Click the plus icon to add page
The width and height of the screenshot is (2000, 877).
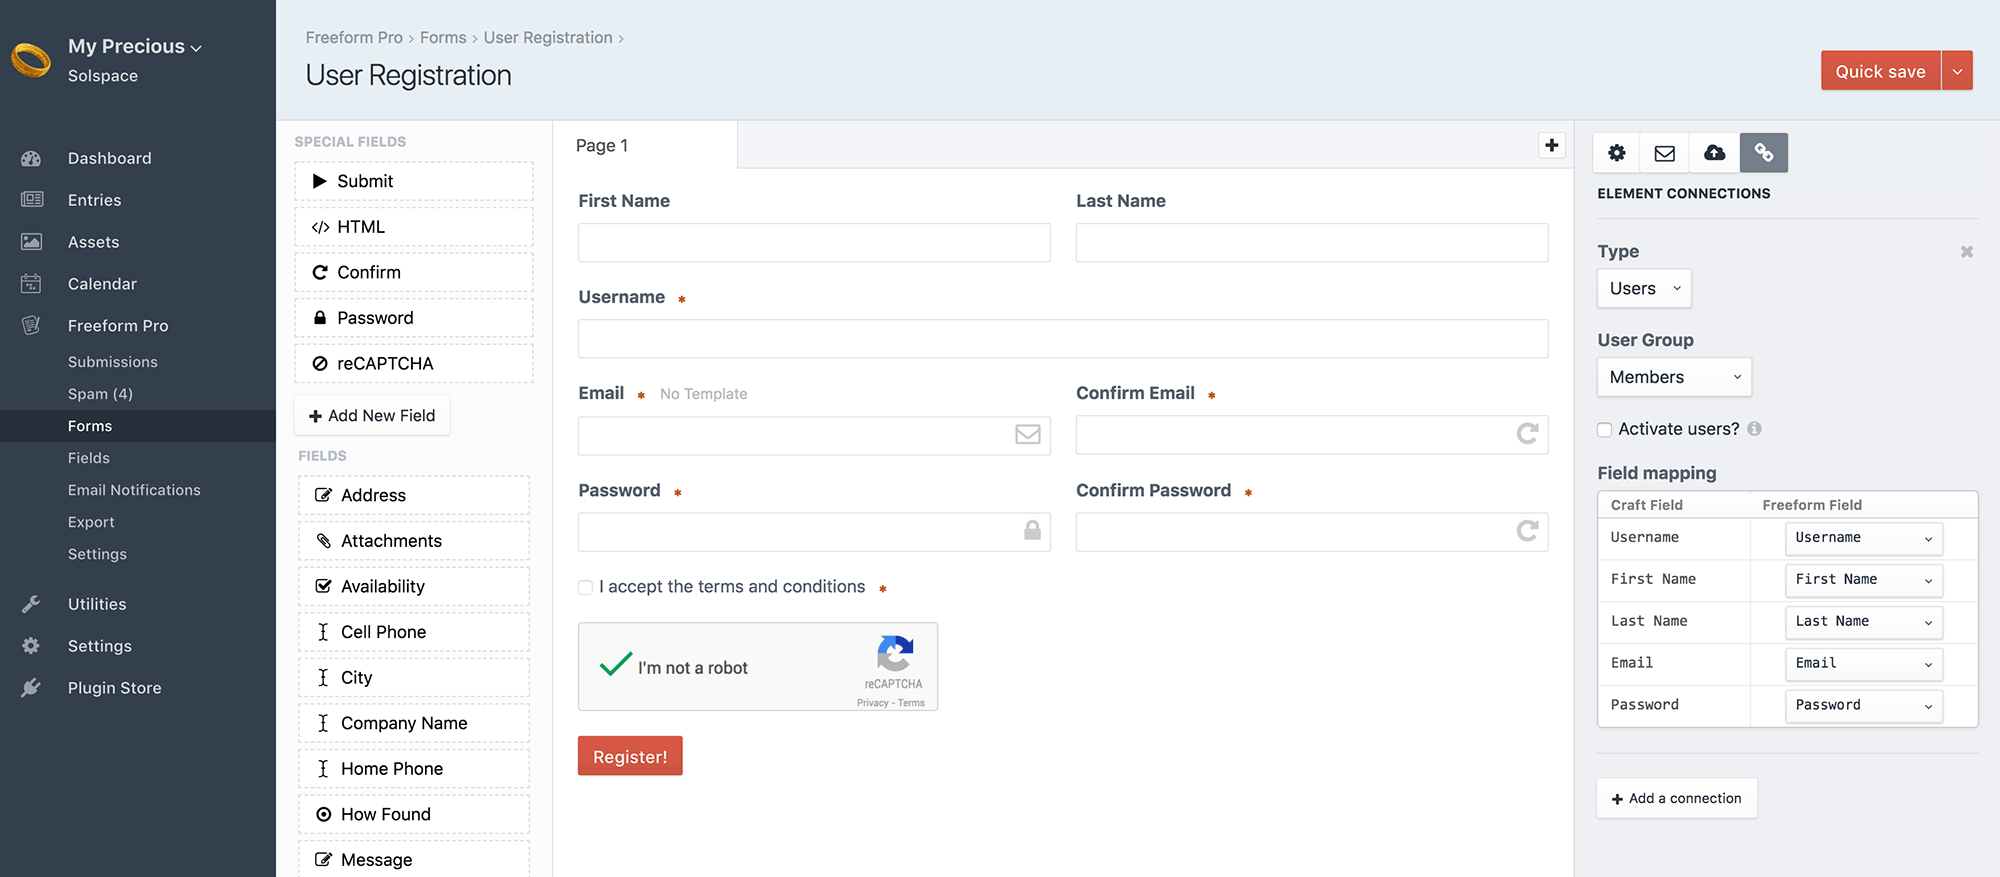[x=1551, y=145]
